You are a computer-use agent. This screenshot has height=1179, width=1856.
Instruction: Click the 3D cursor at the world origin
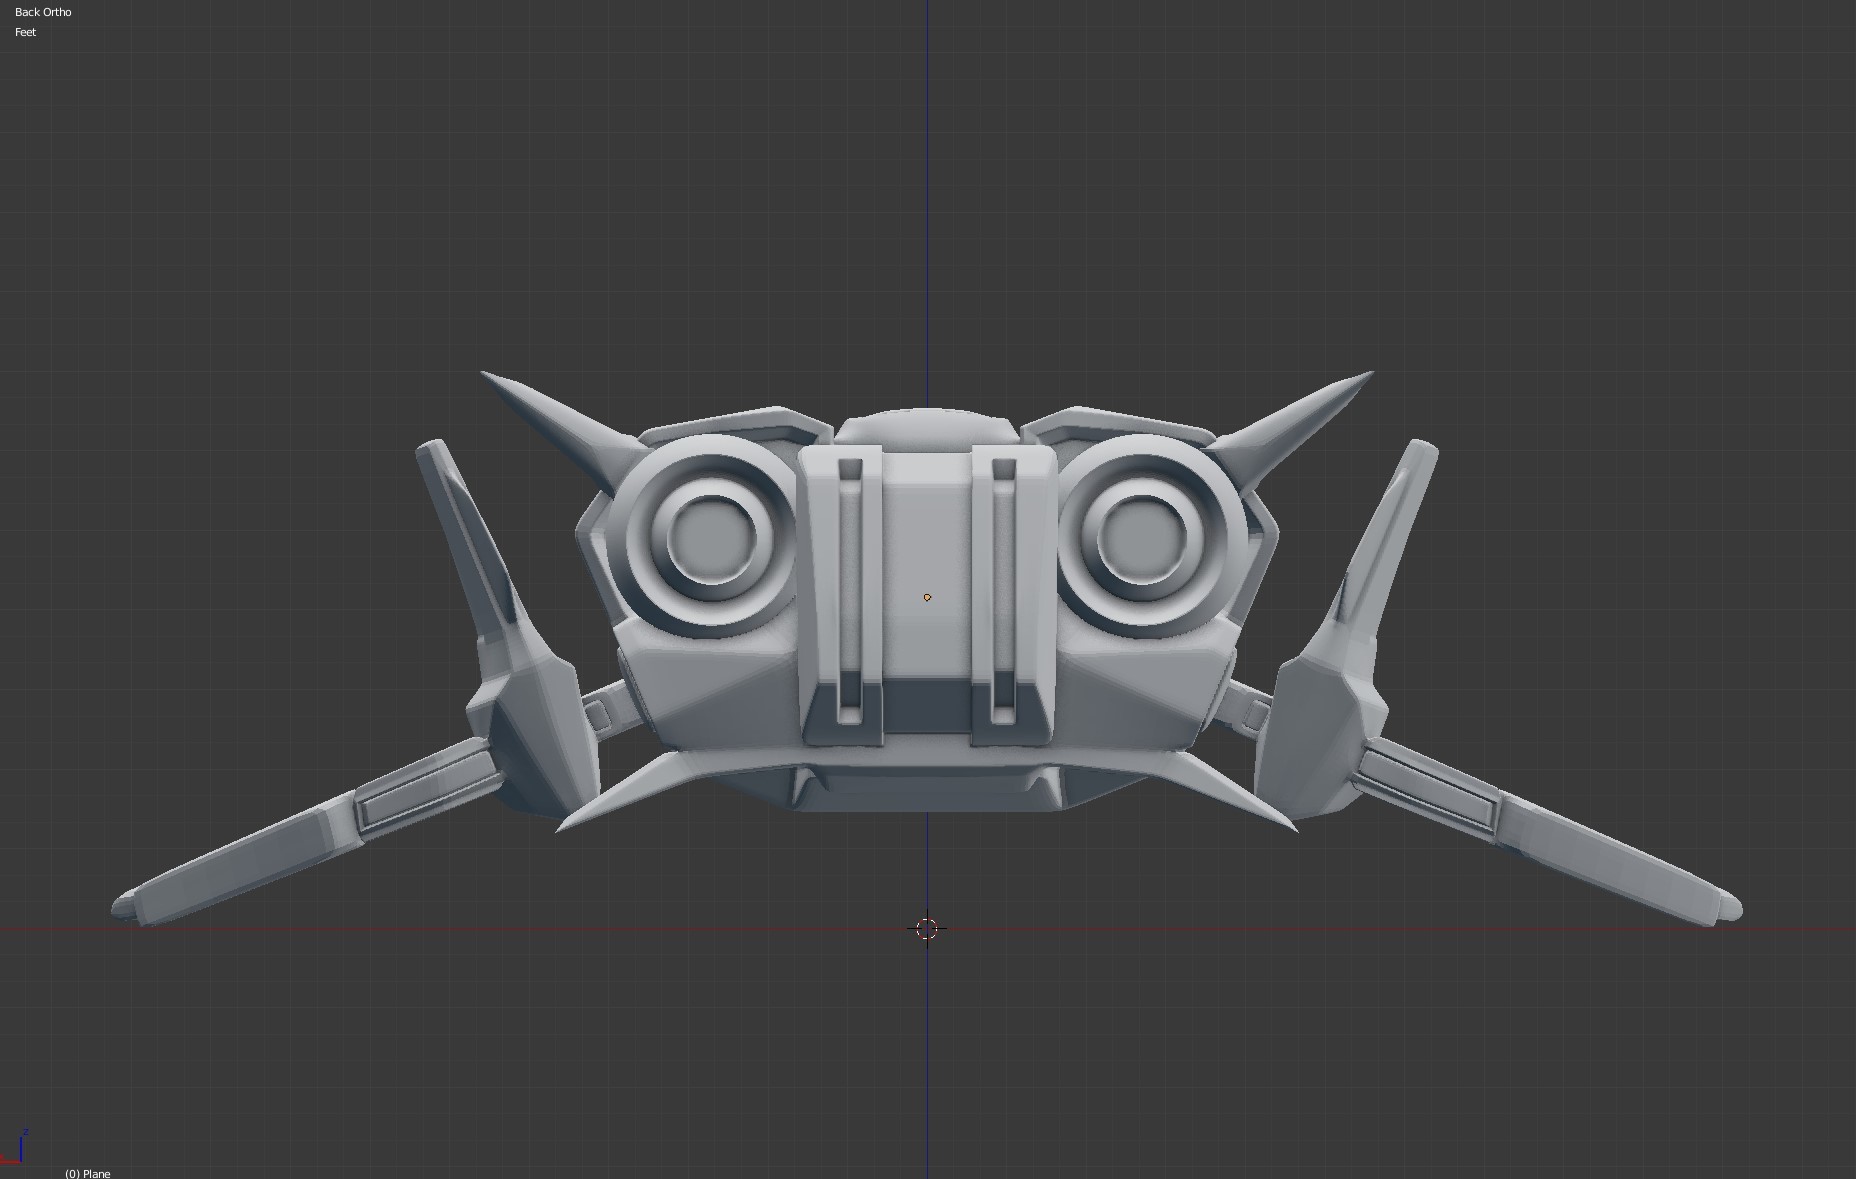928,928
